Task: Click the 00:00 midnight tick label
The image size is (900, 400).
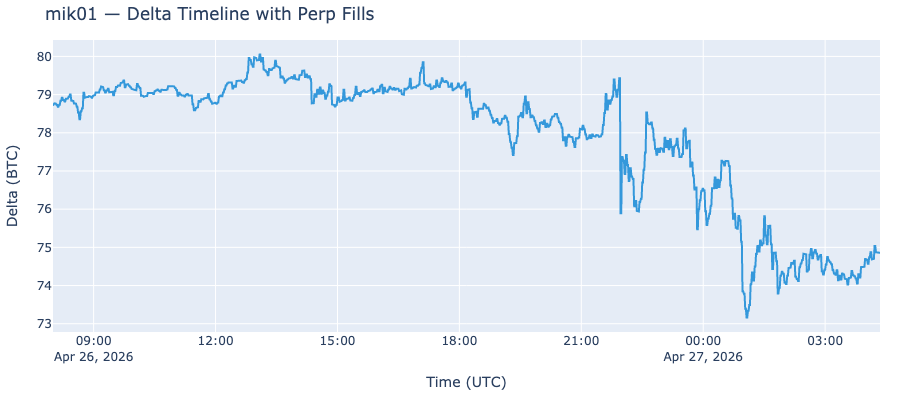Action: [x=703, y=341]
